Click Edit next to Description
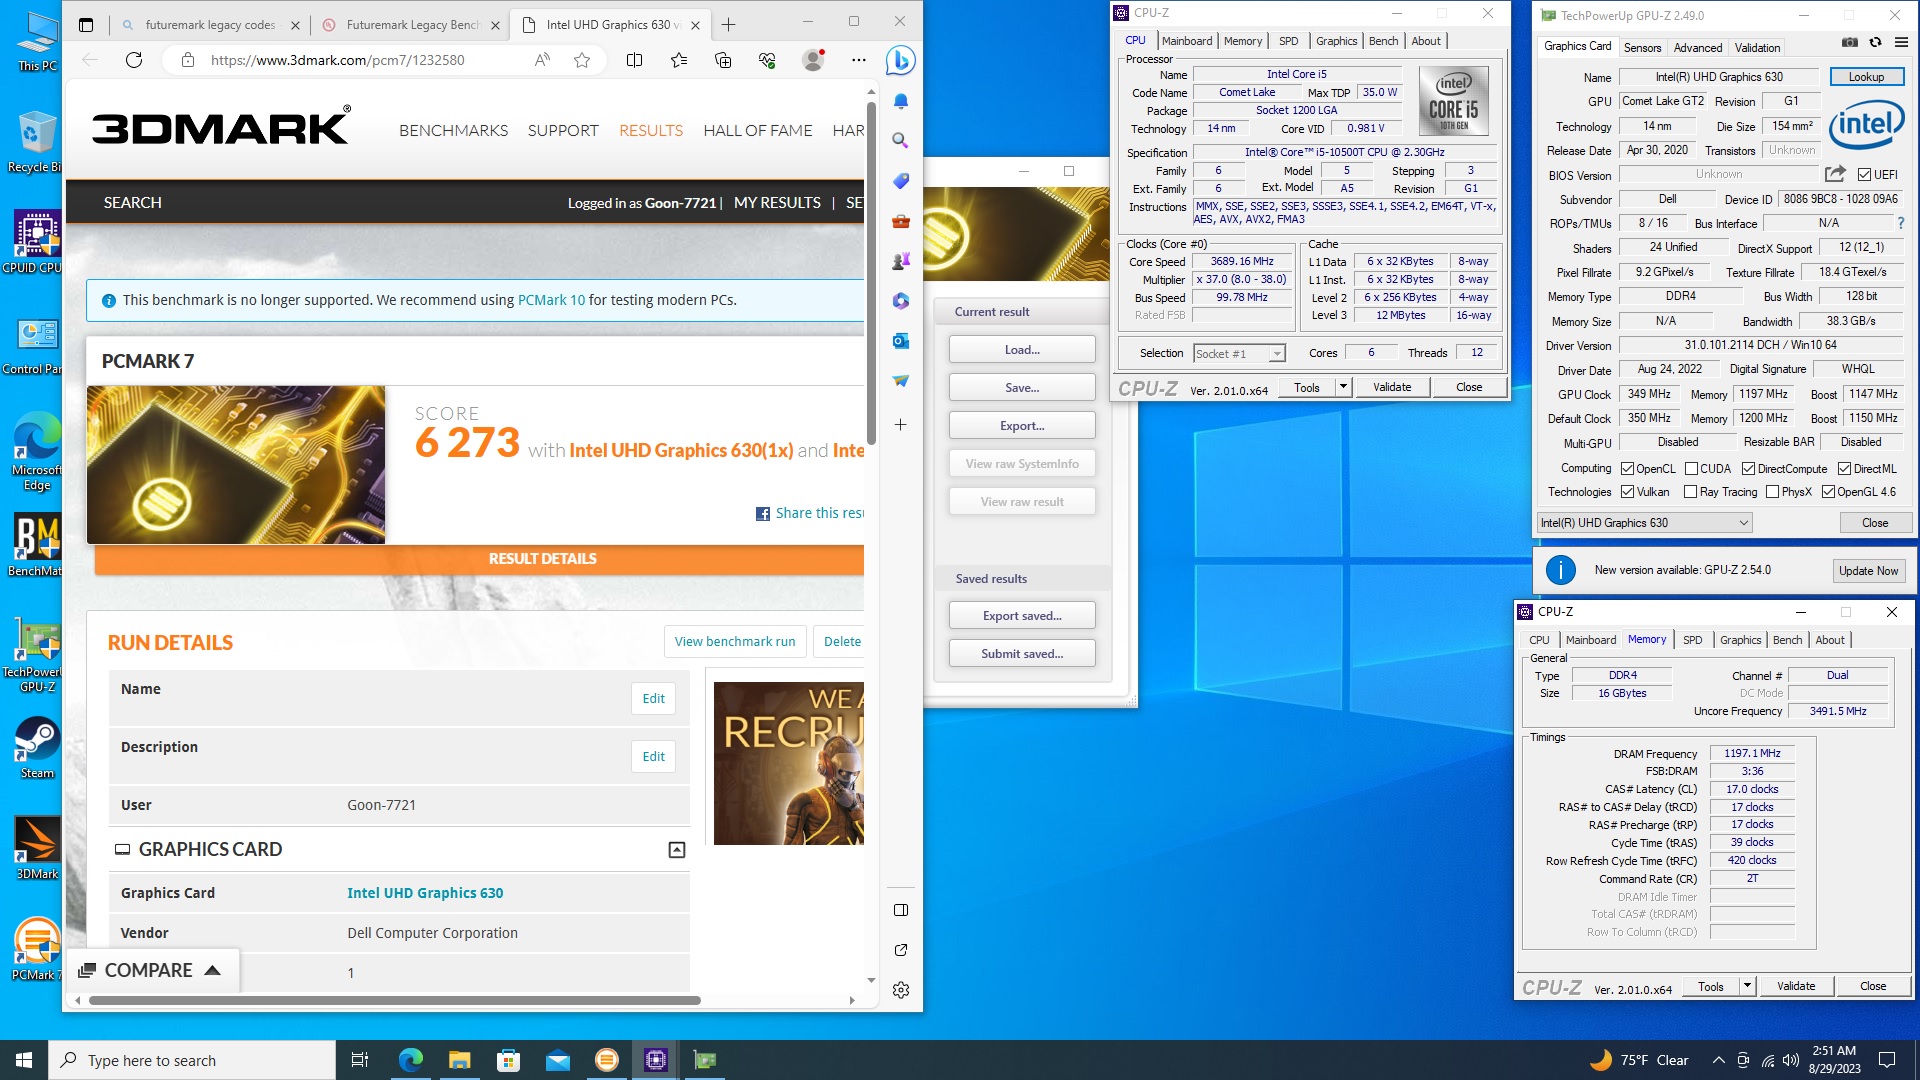The image size is (1920, 1080). tap(653, 757)
